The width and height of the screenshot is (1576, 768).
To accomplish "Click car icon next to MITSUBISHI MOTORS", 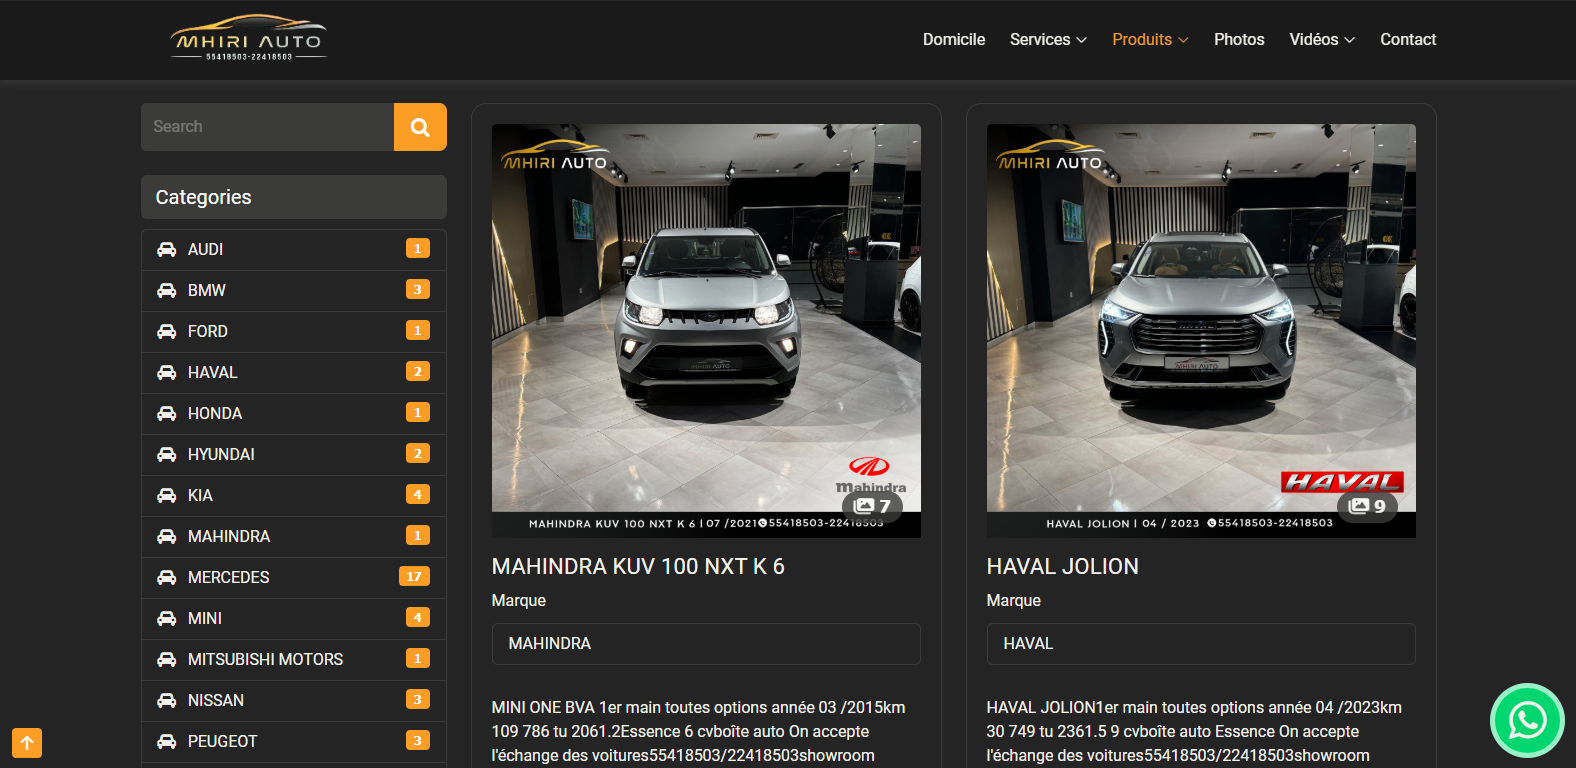I will [166, 659].
